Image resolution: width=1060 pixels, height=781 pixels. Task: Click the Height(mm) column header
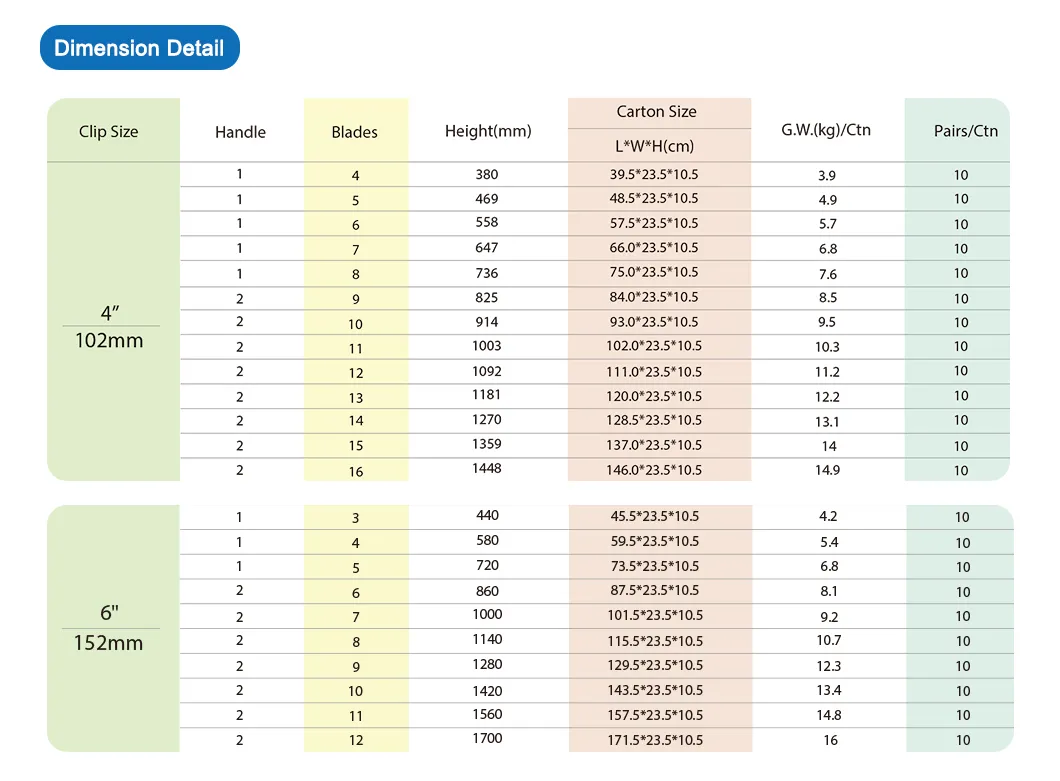tap(487, 131)
